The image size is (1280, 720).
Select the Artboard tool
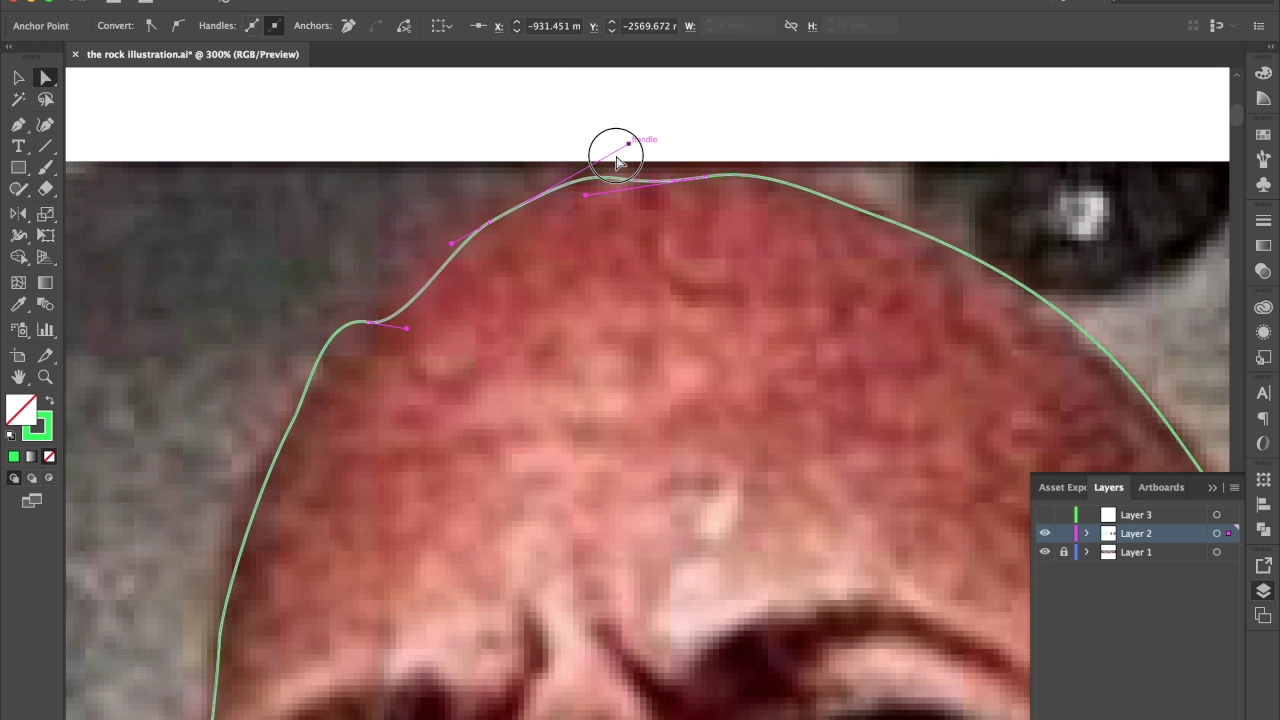19,356
